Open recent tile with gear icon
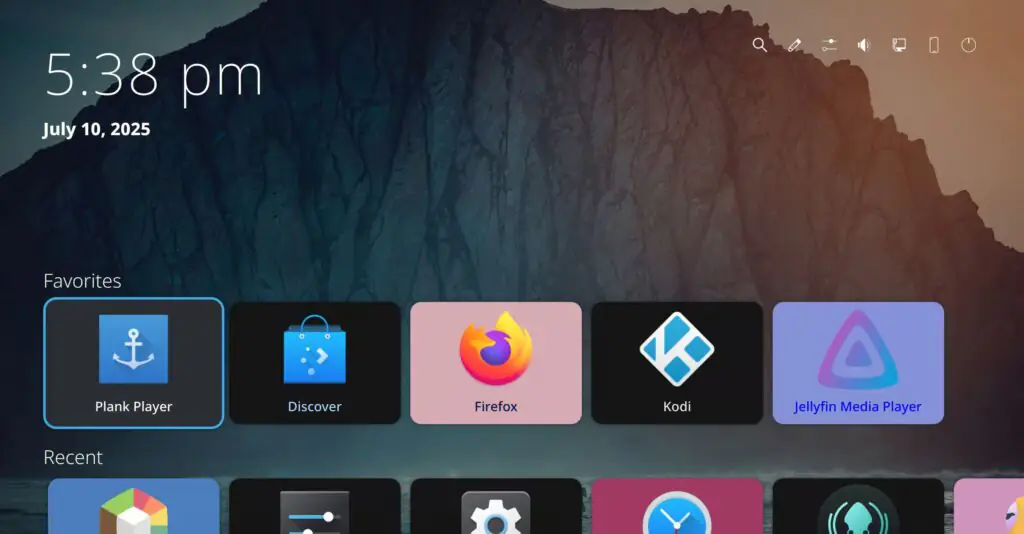Viewport: 1024px width, 534px height. tap(496, 506)
